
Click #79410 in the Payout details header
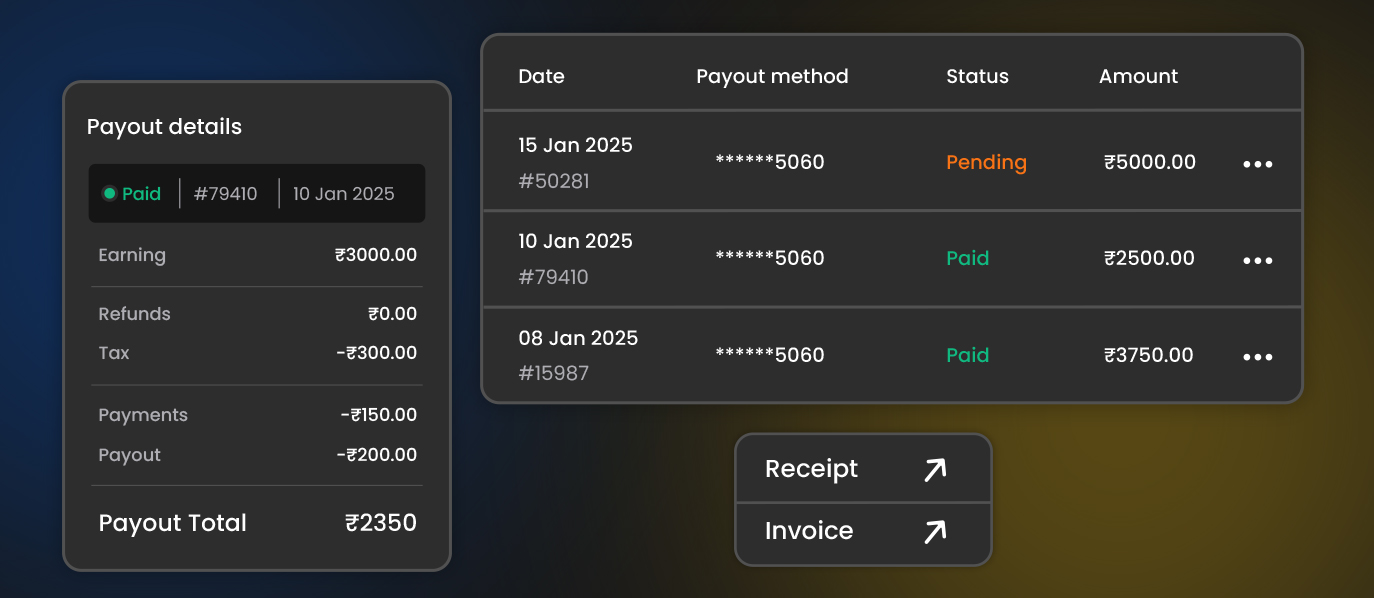point(225,194)
